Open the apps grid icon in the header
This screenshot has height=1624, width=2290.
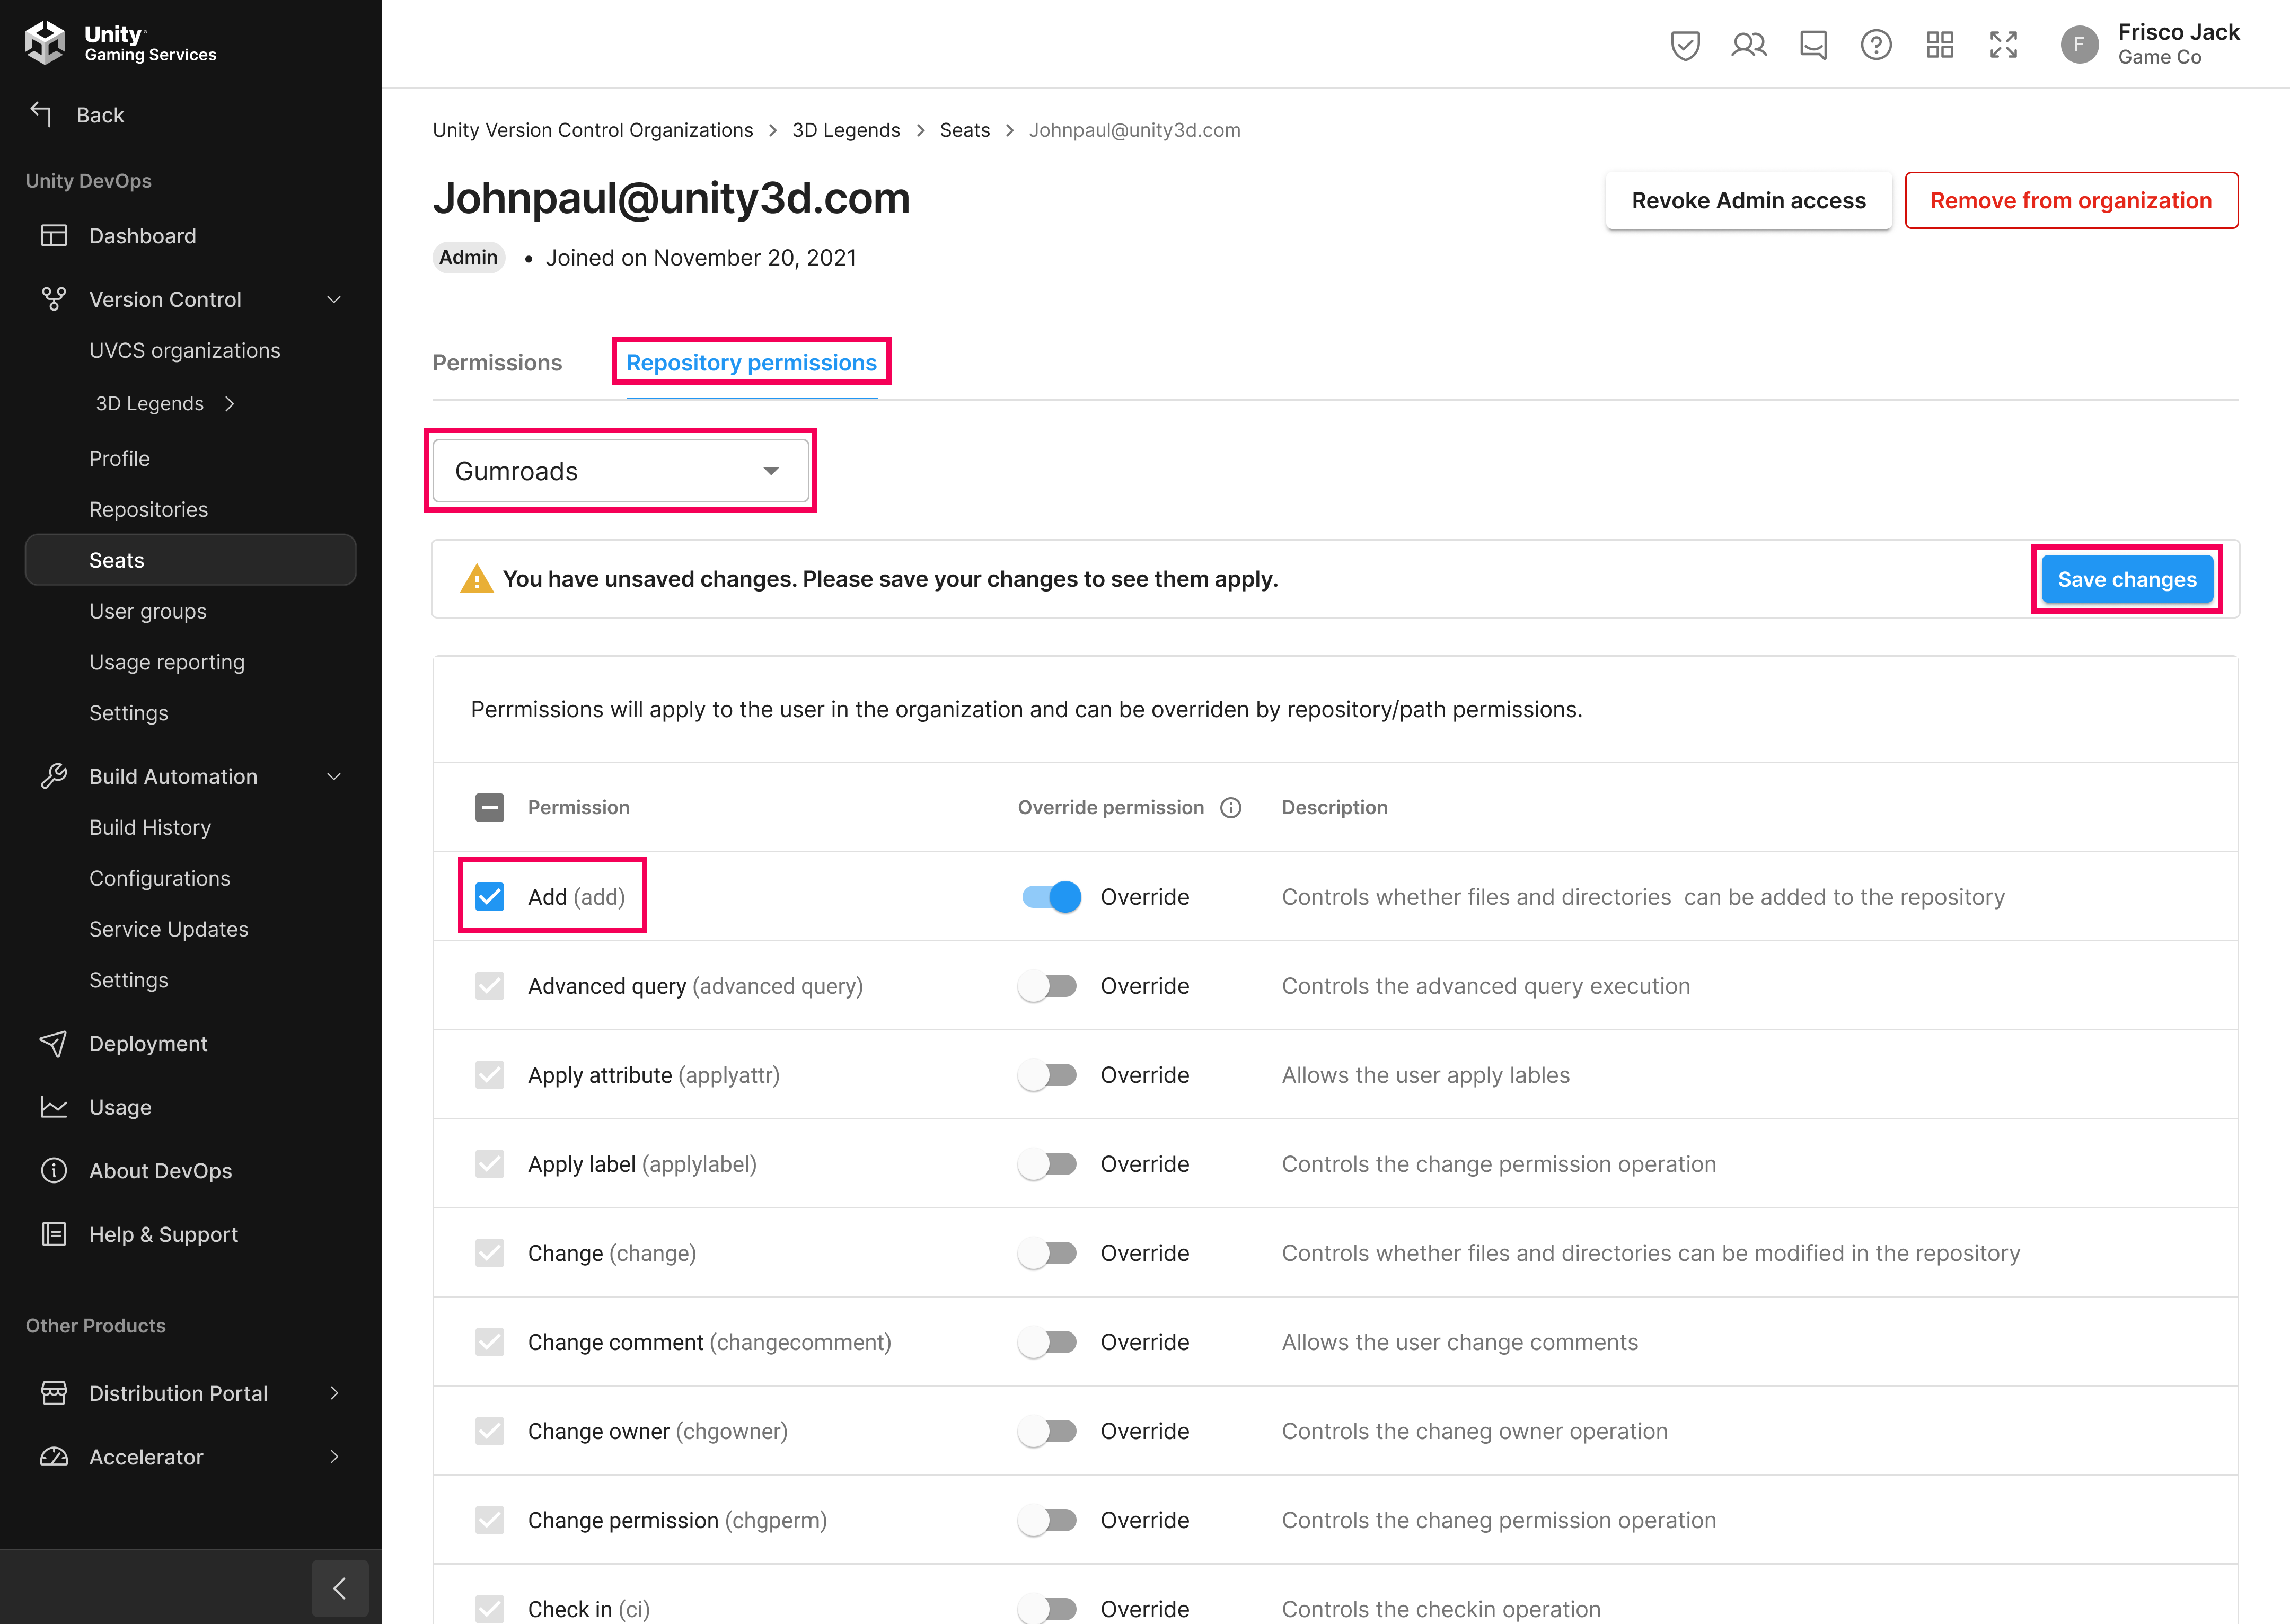point(1940,44)
